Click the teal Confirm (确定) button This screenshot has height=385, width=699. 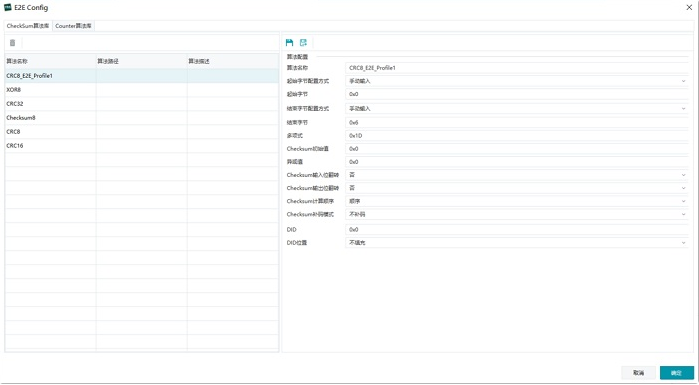pyautogui.click(x=677, y=373)
